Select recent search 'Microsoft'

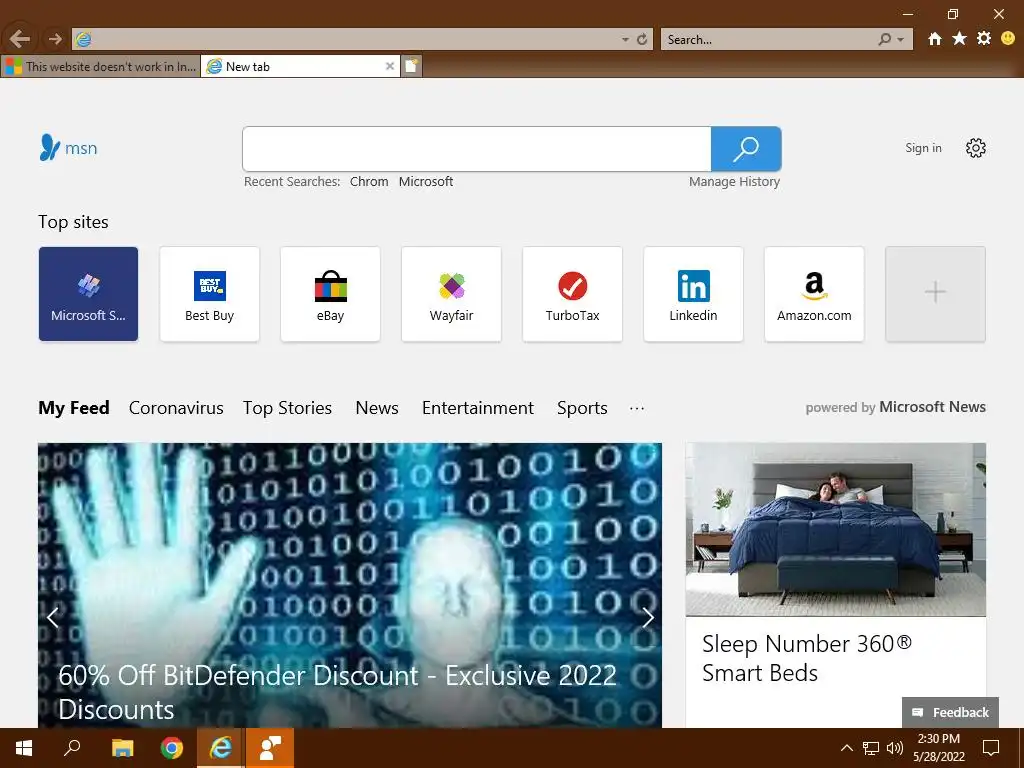(x=426, y=182)
